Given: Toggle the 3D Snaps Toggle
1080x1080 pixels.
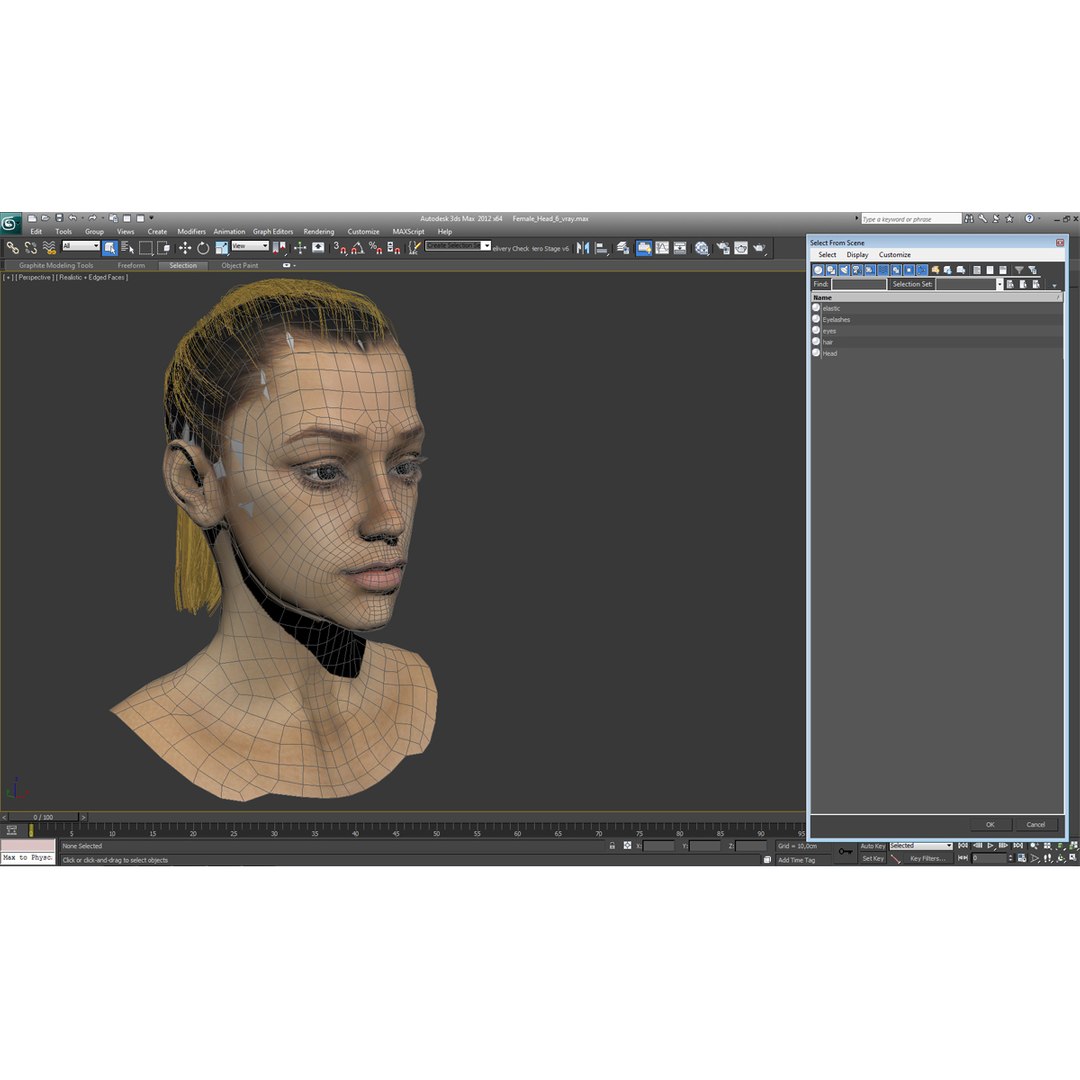Looking at the screenshot, I should click(x=340, y=248).
